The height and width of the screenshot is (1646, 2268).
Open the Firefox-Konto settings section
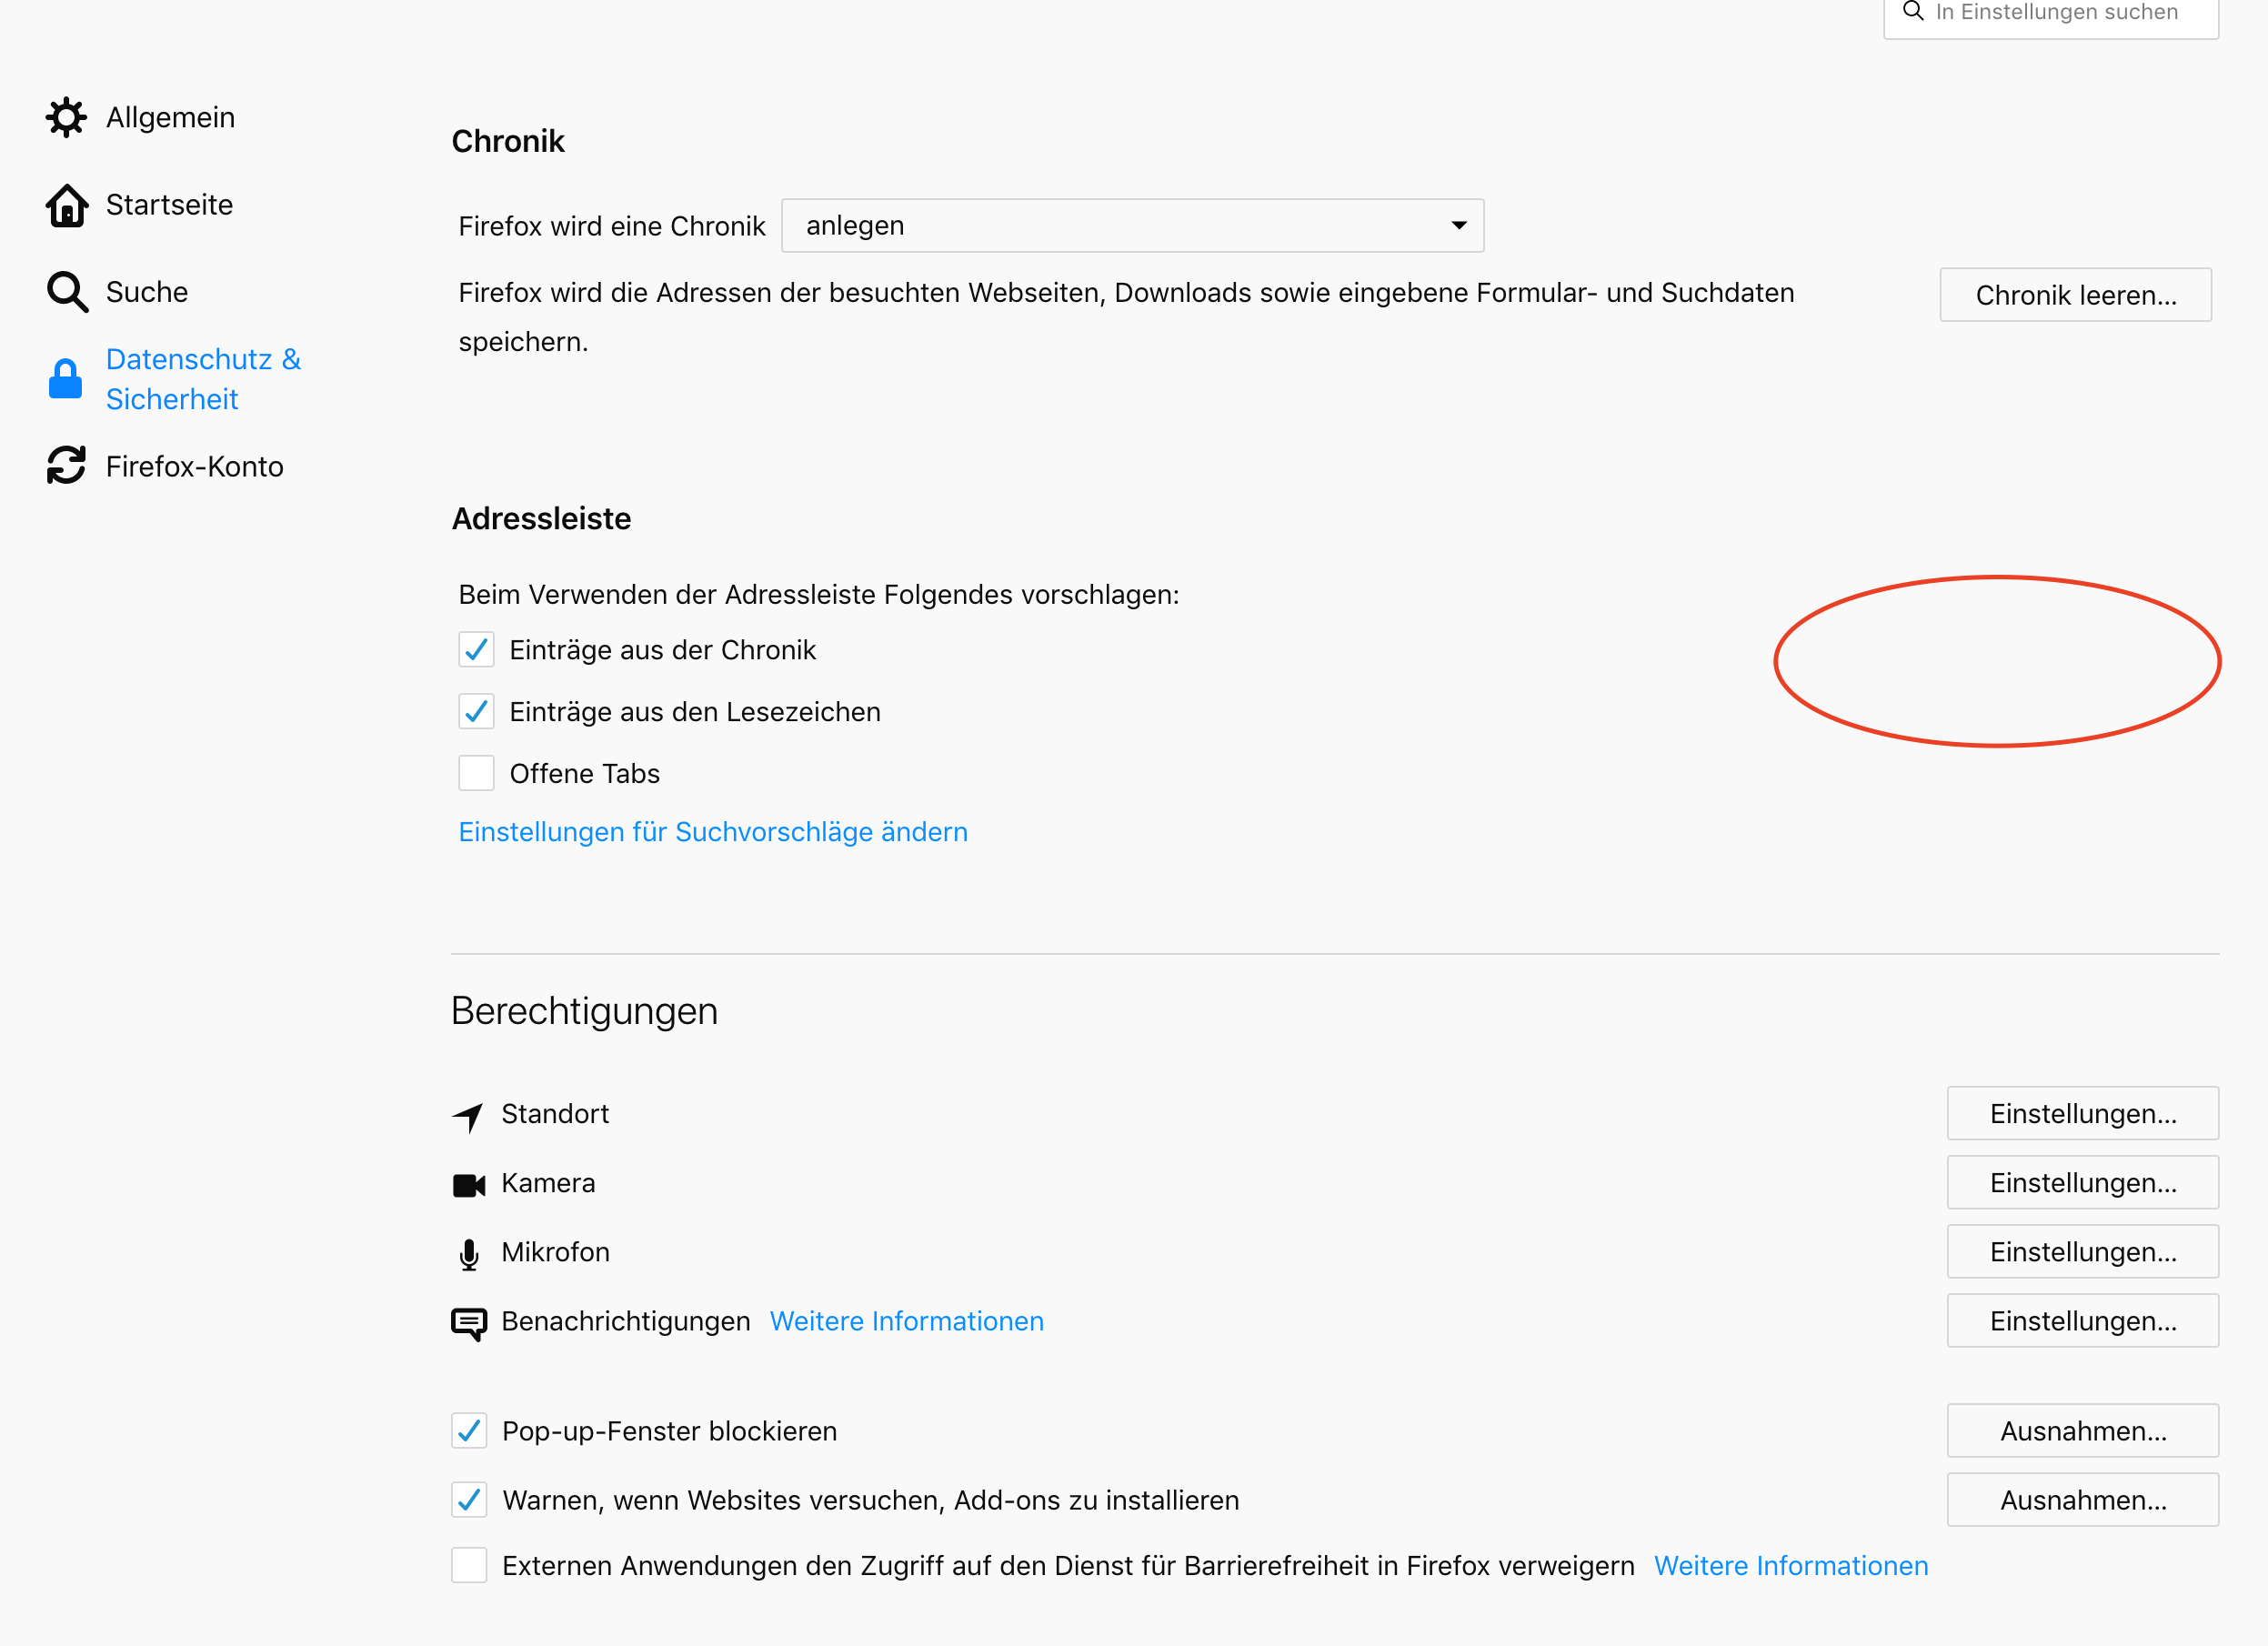pyautogui.click(x=194, y=466)
